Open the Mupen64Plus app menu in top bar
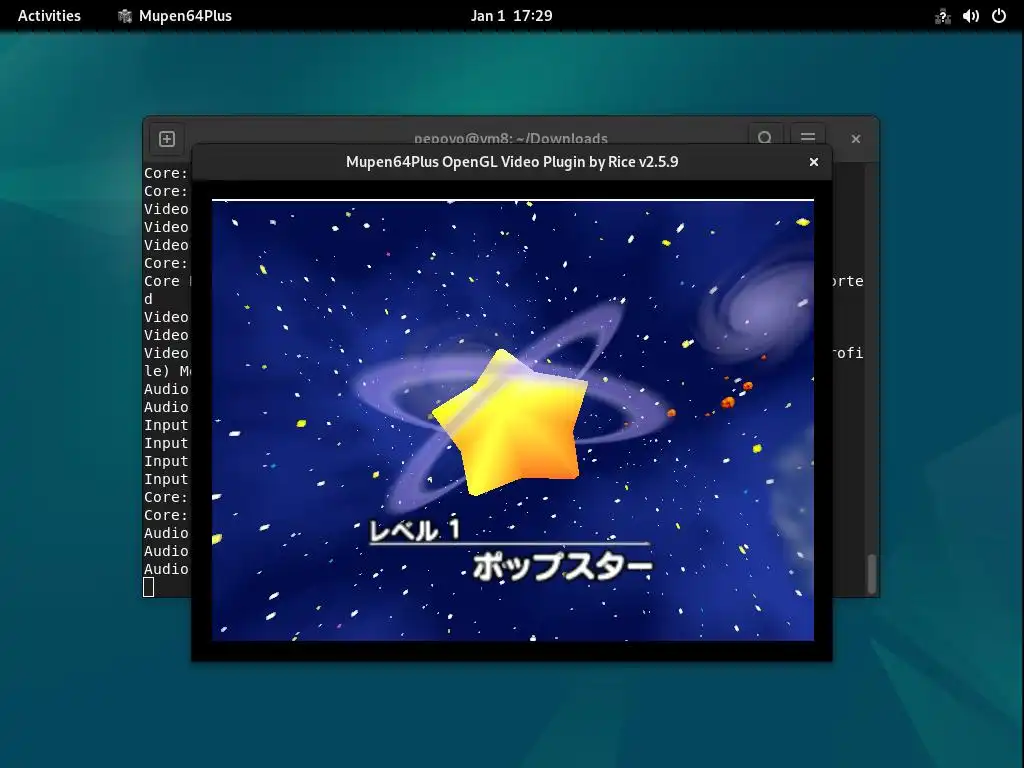This screenshot has height=768, width=1024. (175, 16)
